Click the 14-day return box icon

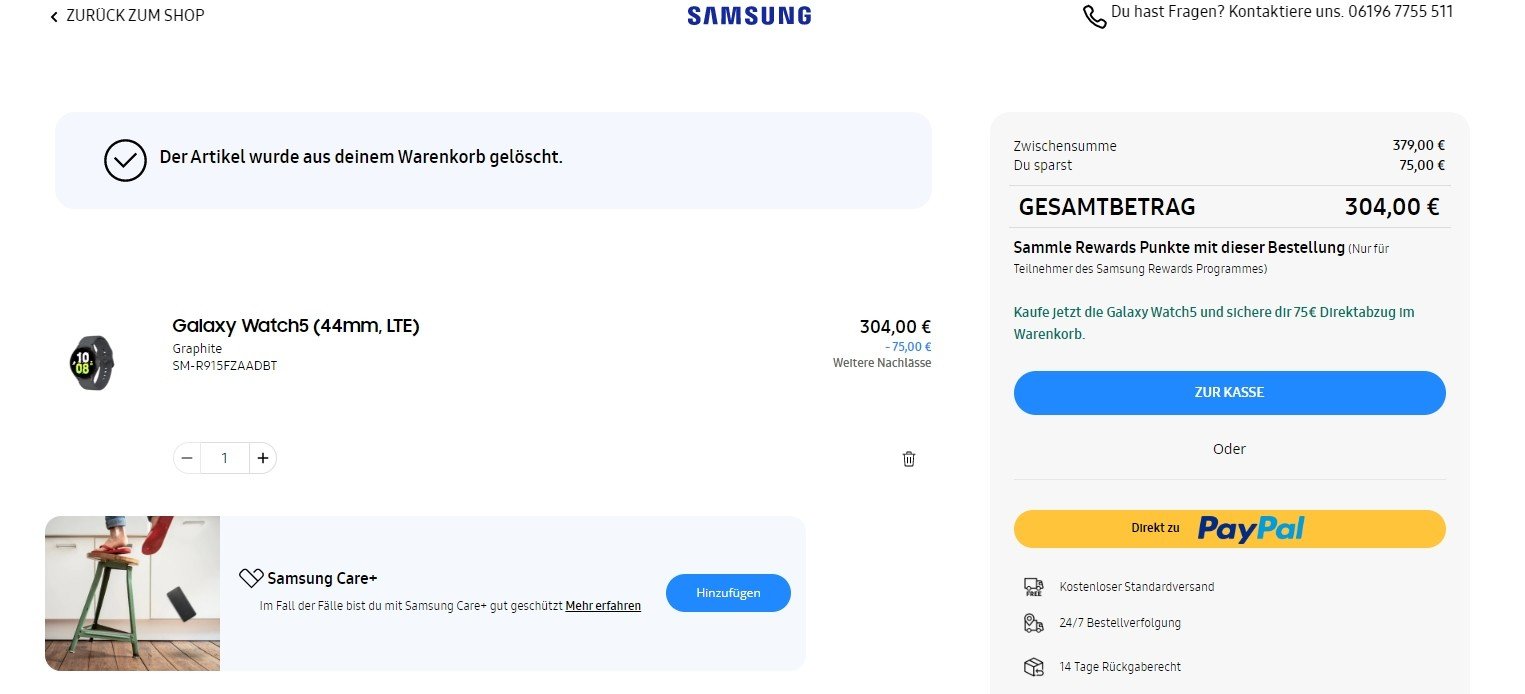(x=1034, y=667)
